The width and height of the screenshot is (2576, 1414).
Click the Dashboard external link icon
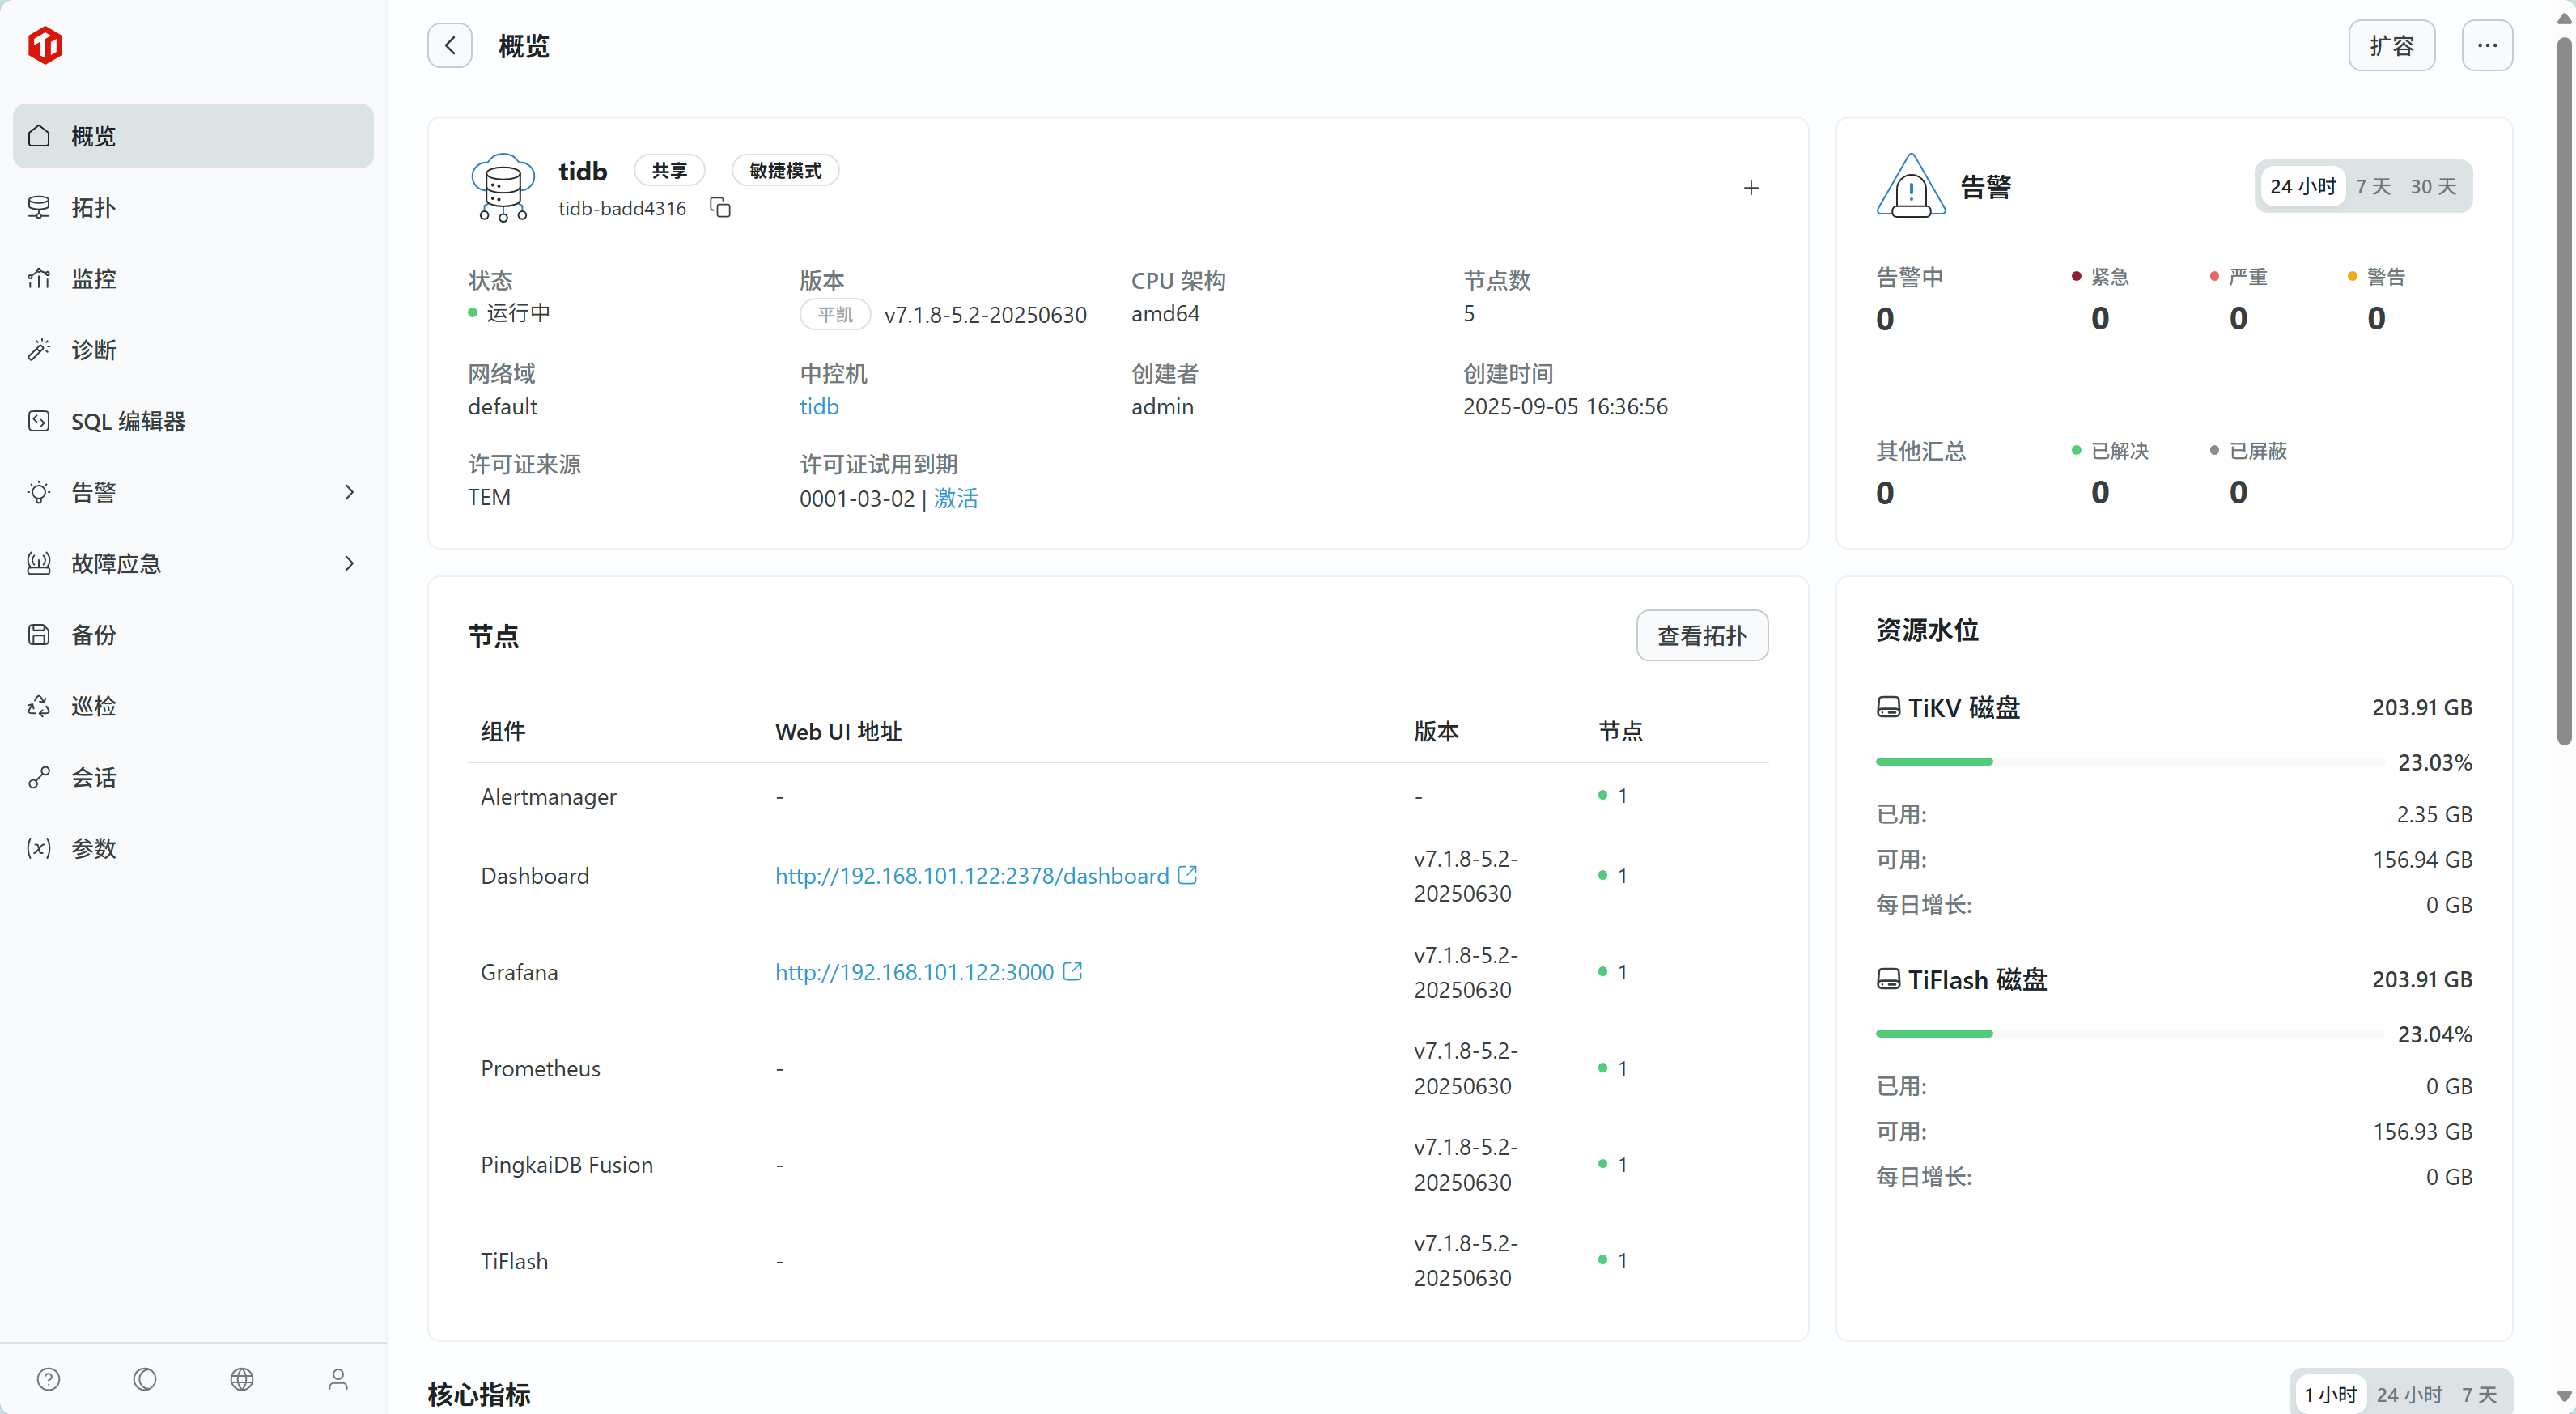(1187, 875)
